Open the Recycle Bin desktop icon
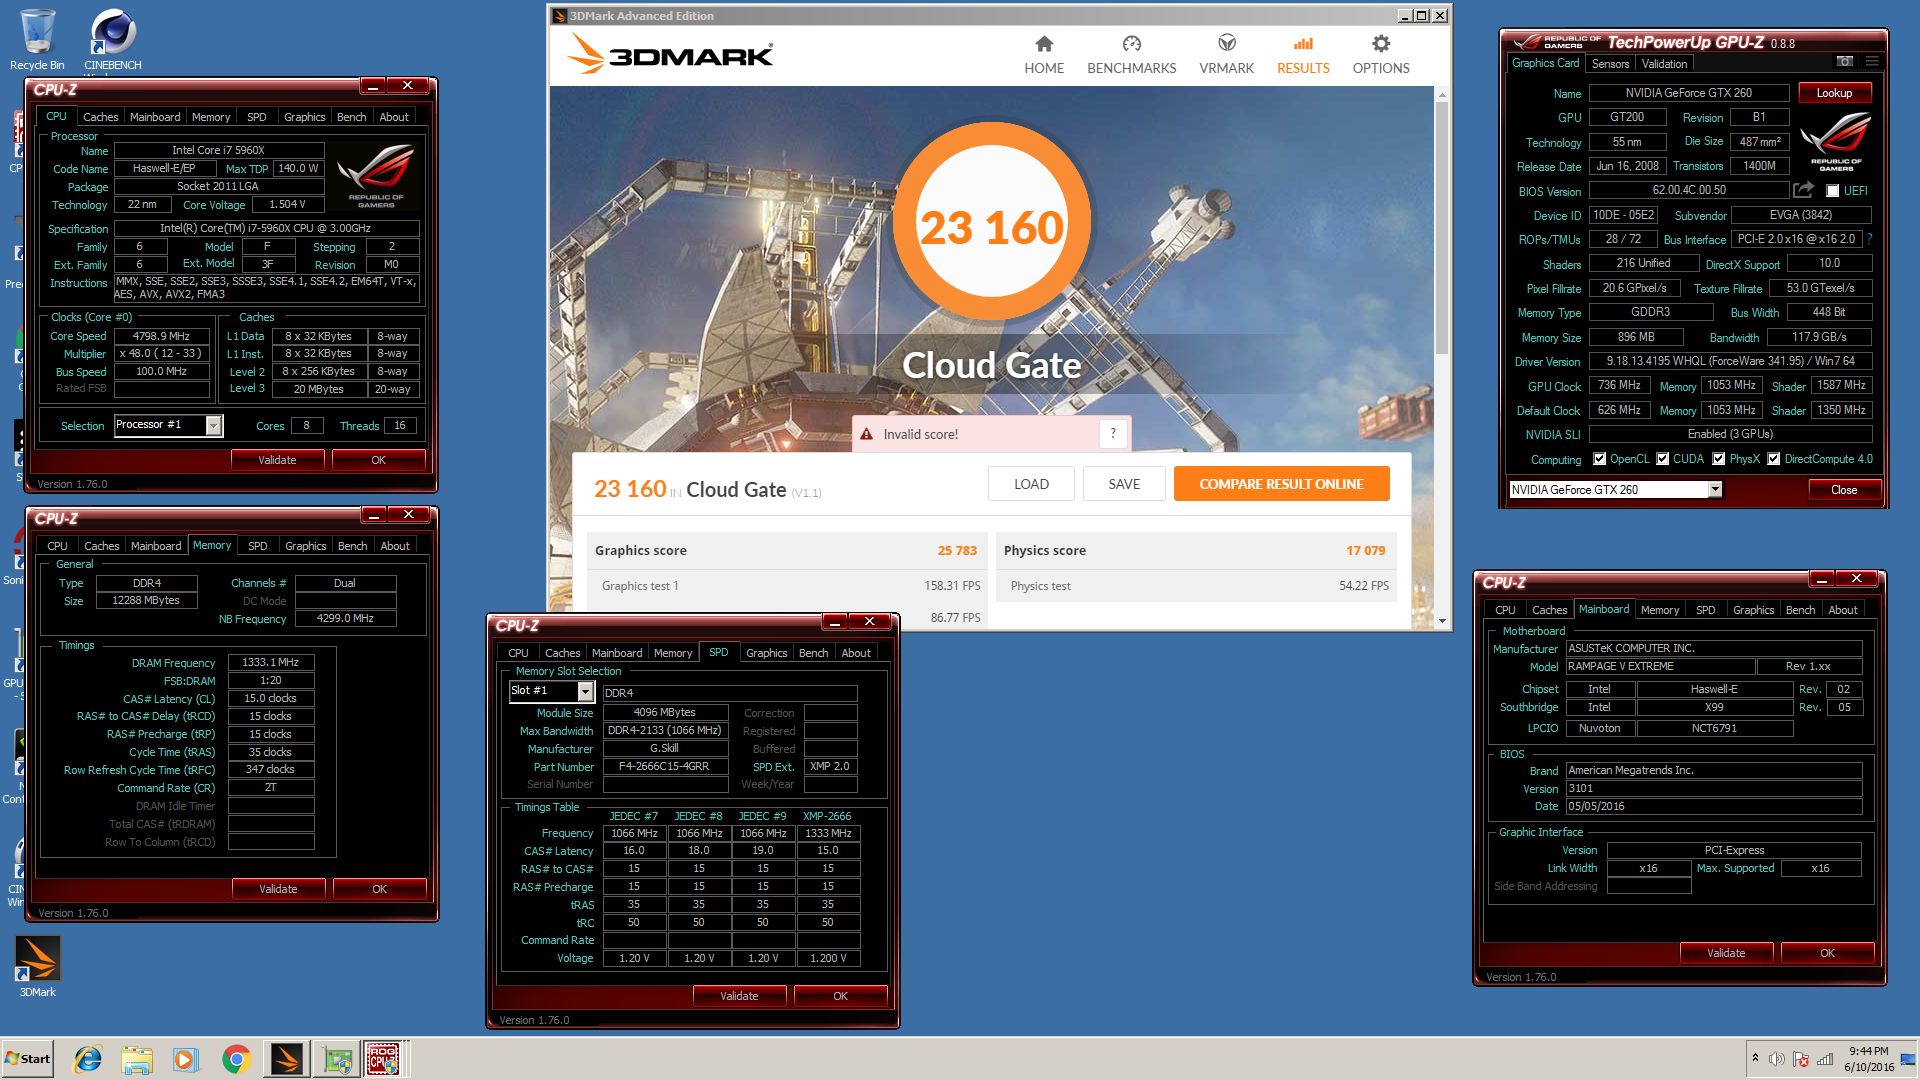 [x=37, y=40]
